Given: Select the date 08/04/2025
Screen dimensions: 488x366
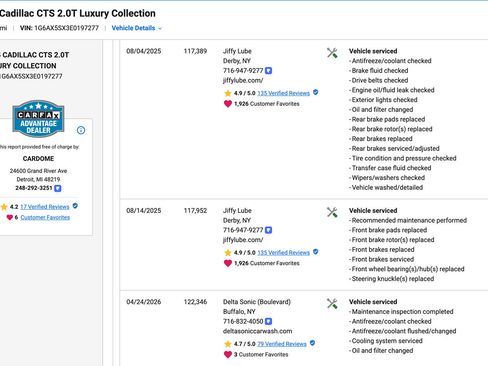Looking at the screenshot, I should [x=144, y=51].
